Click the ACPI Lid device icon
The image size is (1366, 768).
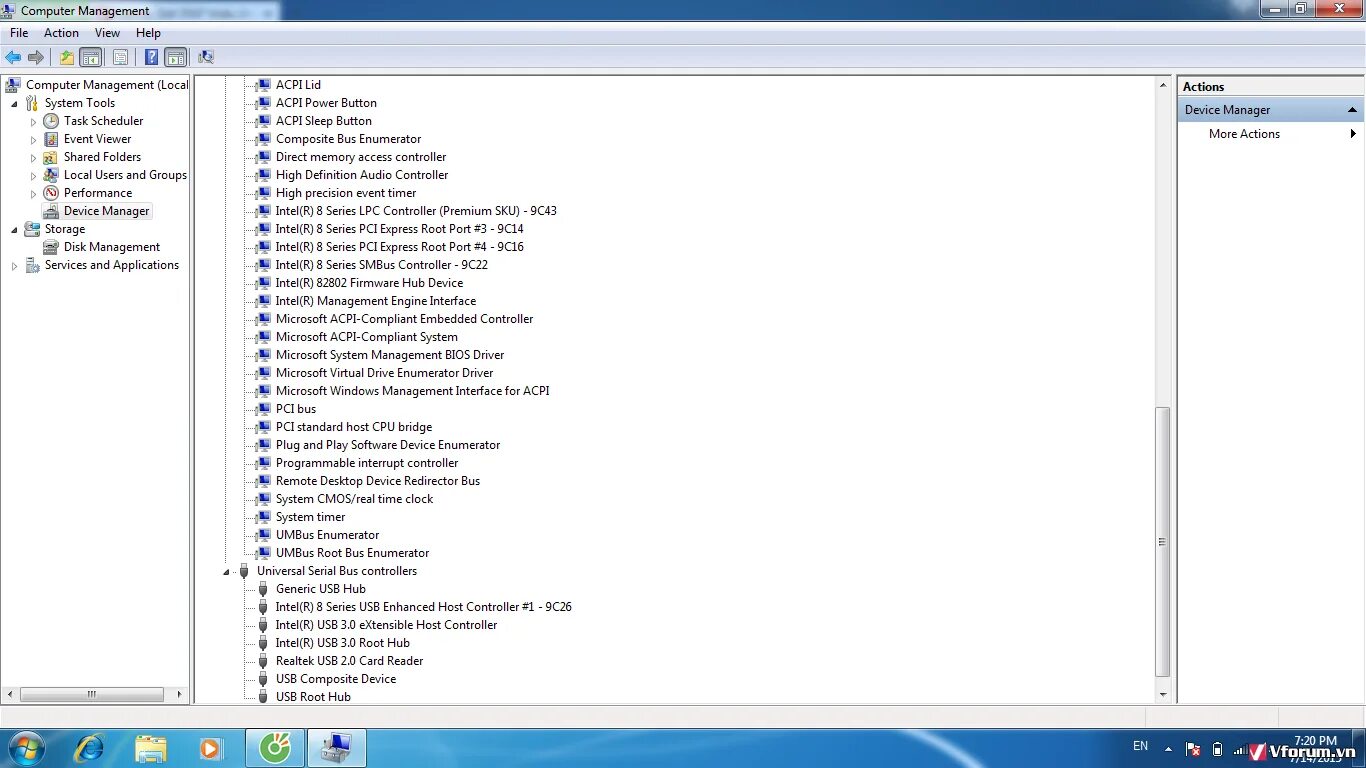[x=263, y=85]
